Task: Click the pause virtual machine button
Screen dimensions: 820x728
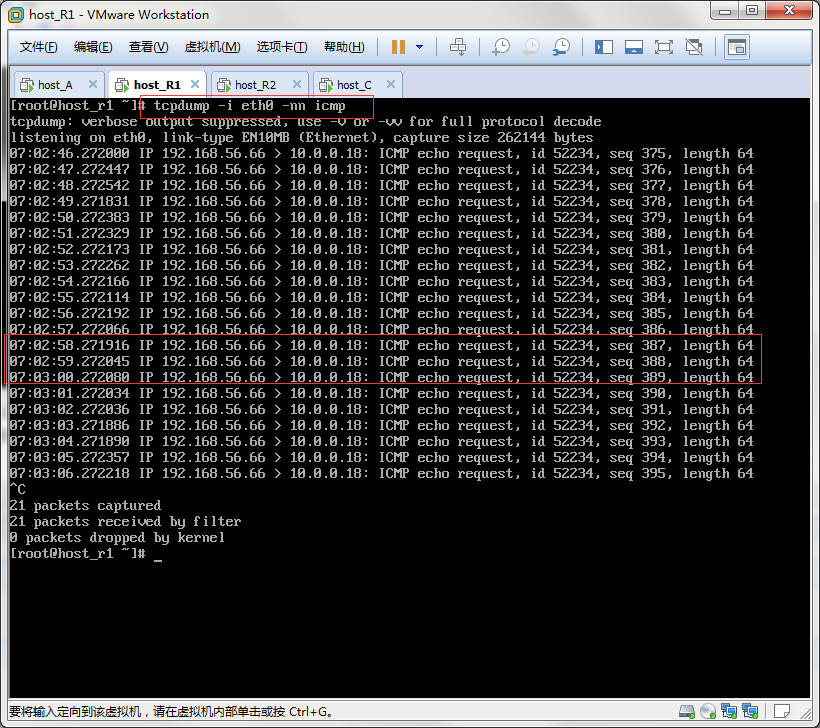Action: [398, 47]
